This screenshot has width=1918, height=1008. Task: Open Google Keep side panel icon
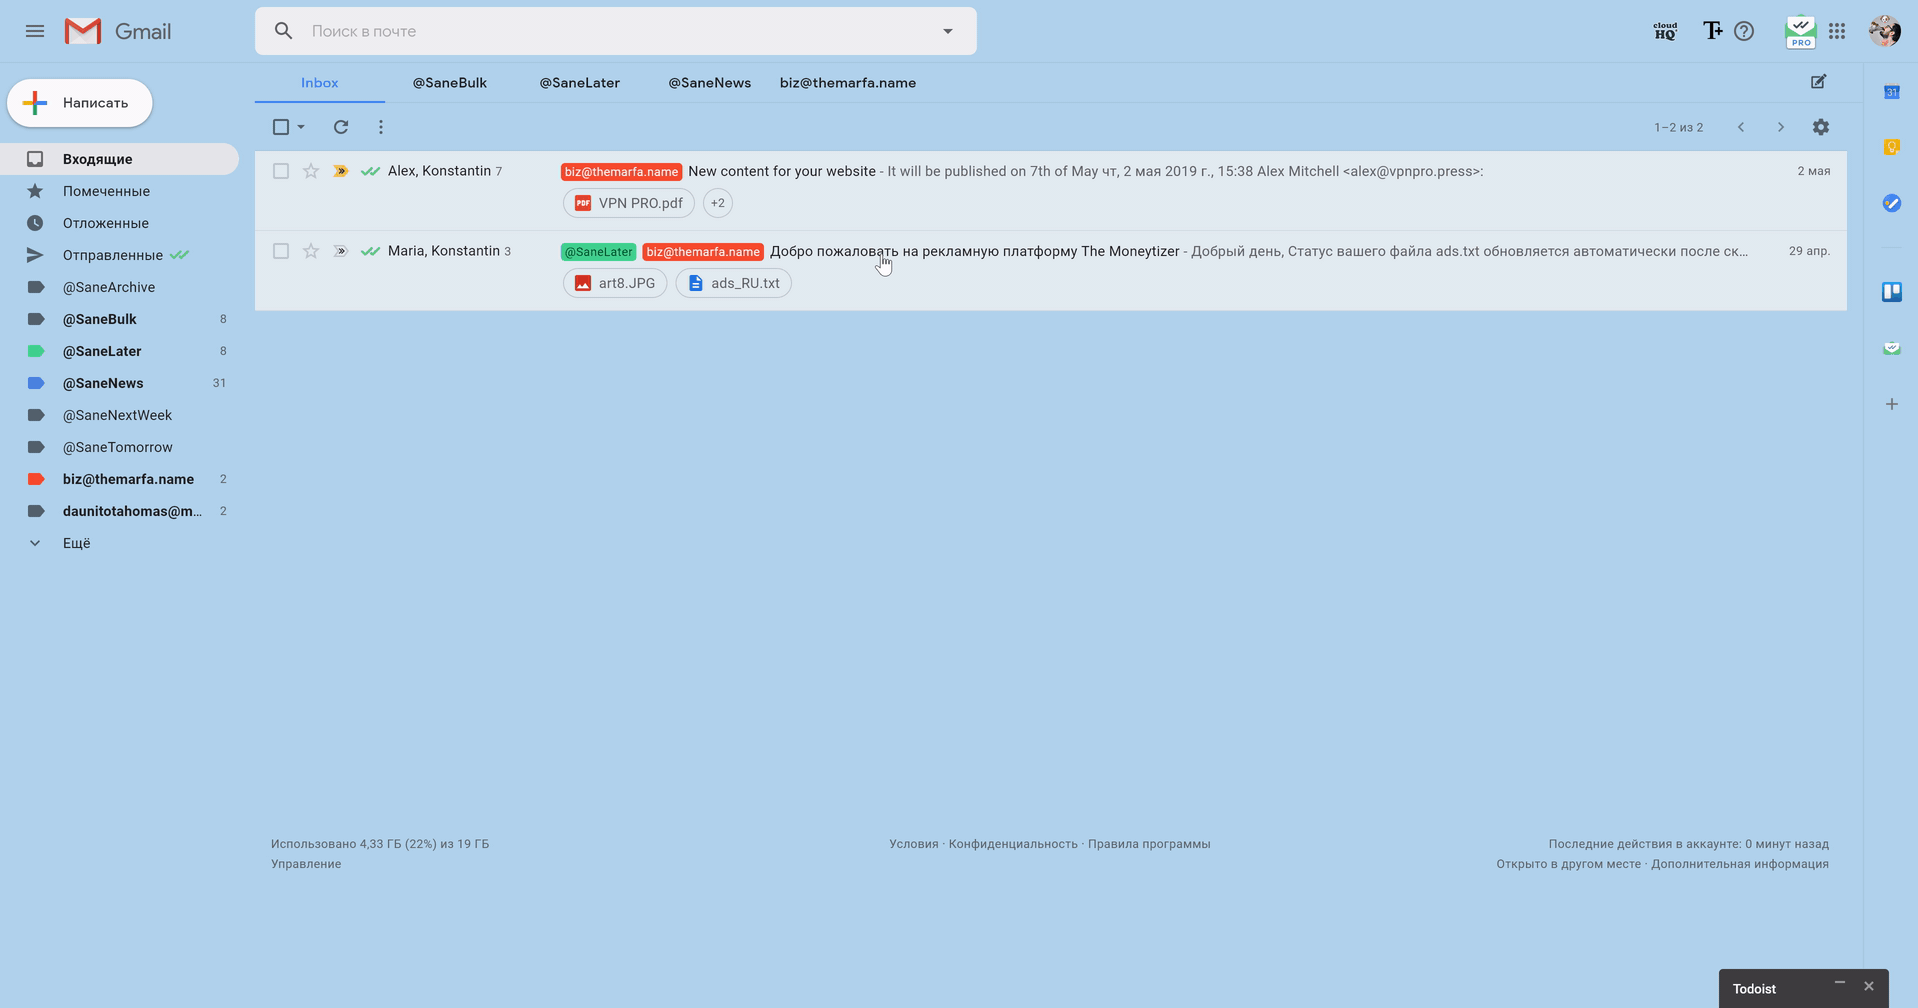tap(1892, 147)
